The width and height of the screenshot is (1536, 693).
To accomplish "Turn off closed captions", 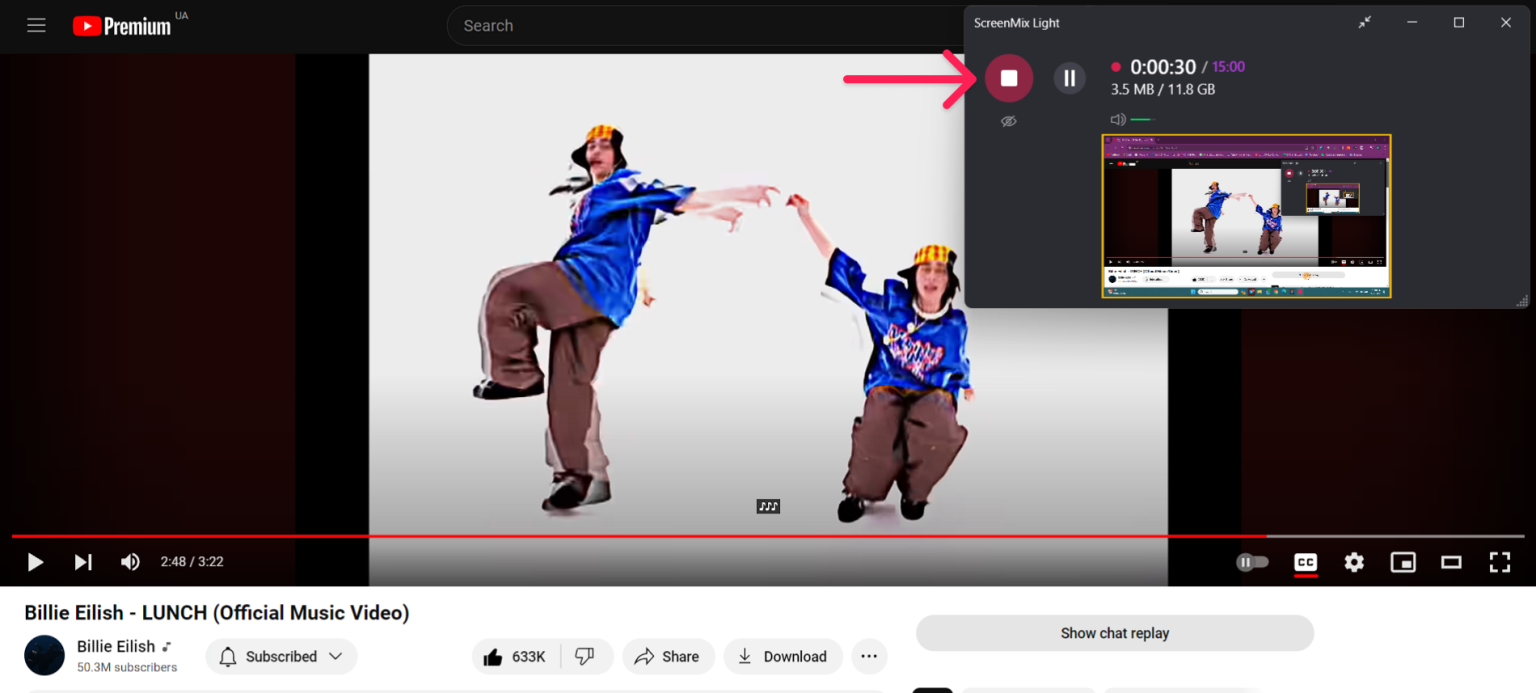I will [1305, 562].
